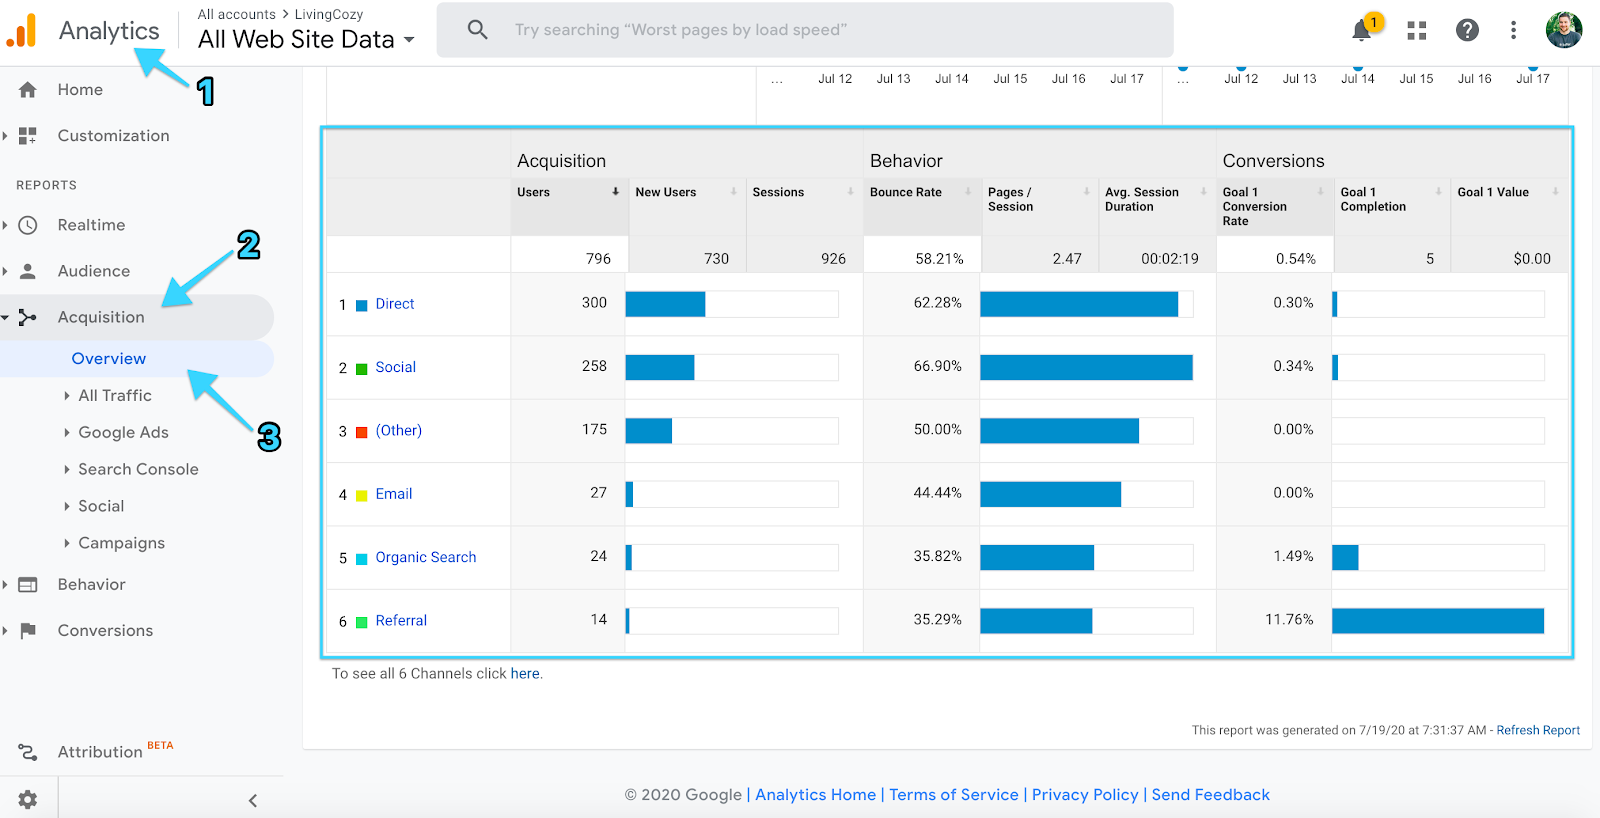Click the Home icon in sidebar
Screen dimensions: 1600x818
click(28, 90)
